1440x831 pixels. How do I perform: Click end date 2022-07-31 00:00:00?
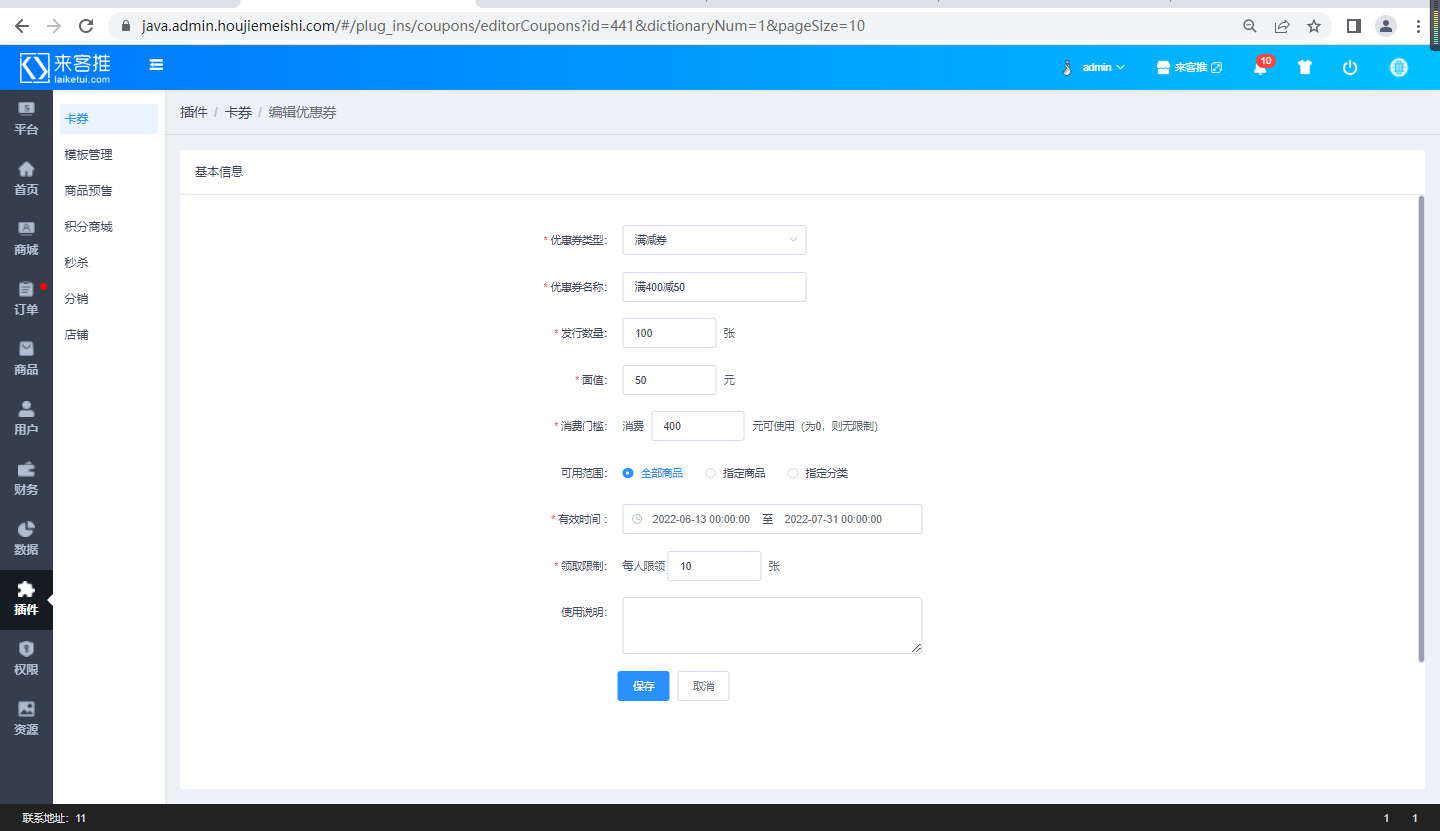pyautogui.click(x=833, y=520)
